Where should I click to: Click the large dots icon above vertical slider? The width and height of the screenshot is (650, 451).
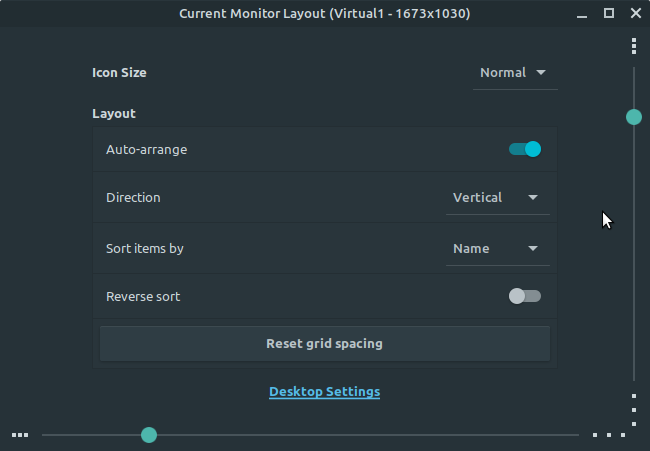(634, 46)
